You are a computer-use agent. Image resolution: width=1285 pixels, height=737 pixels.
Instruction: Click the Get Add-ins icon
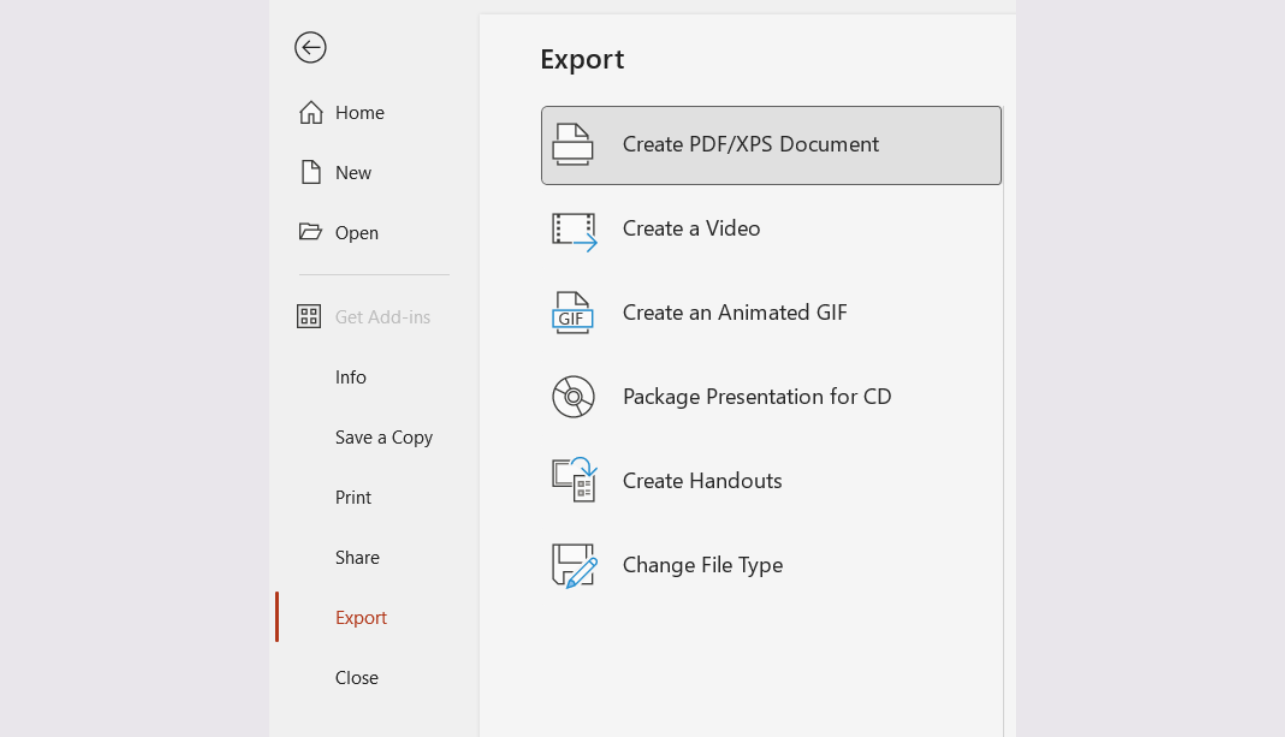coord(310,316)
